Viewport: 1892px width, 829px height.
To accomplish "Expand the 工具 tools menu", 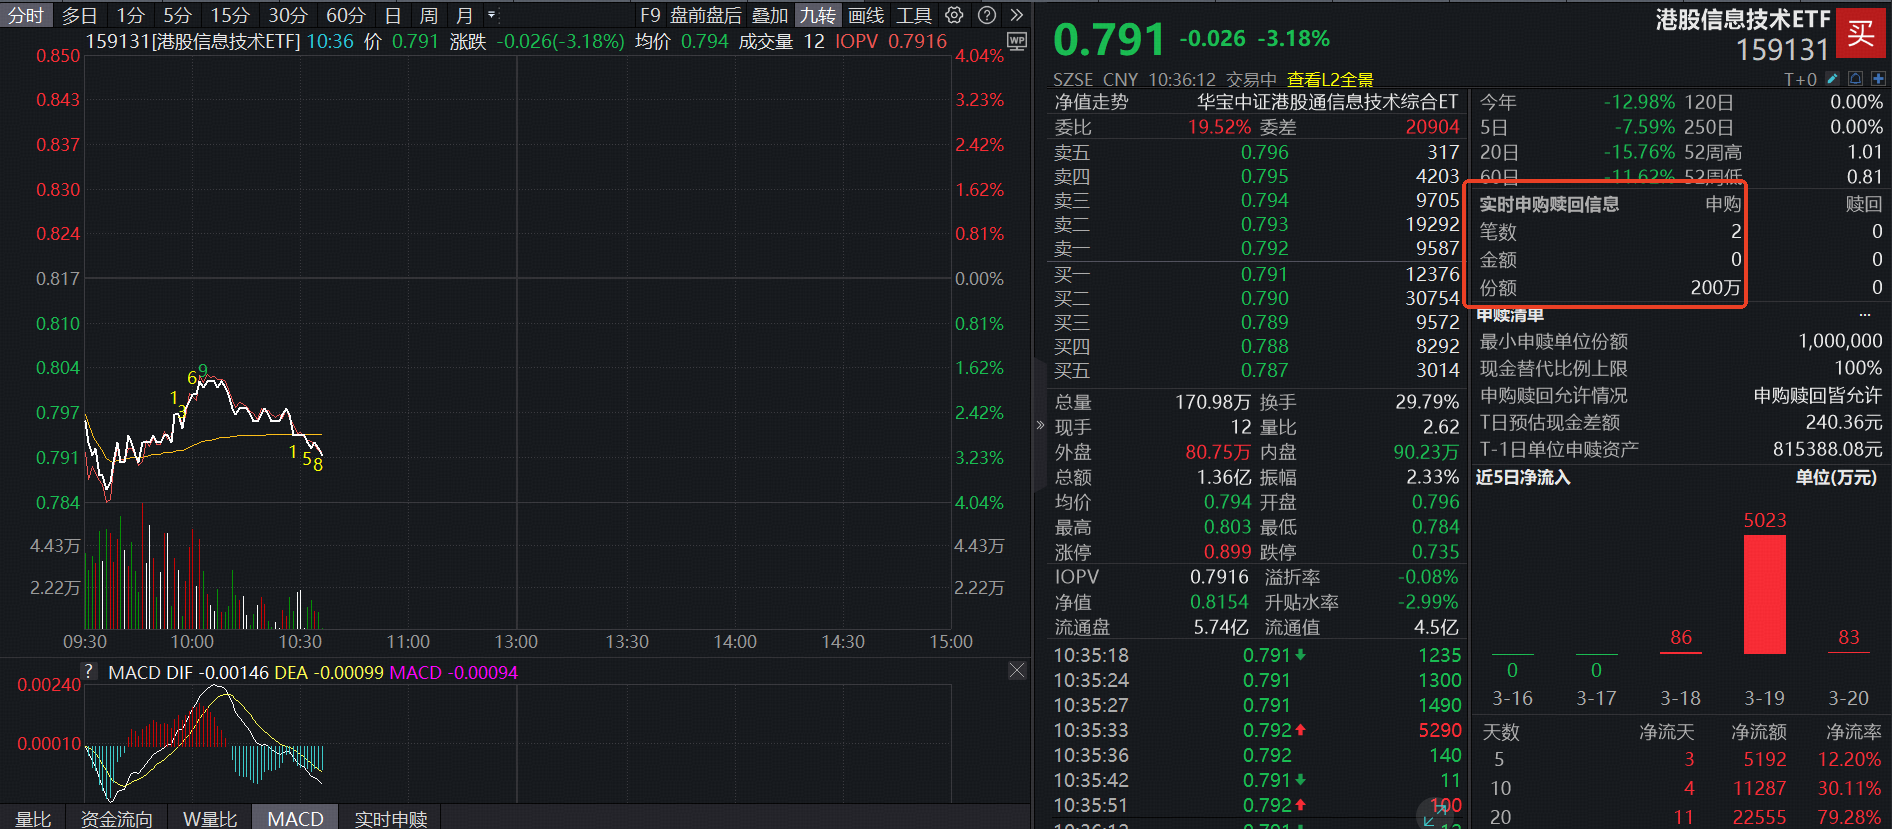I will [x=913, y=15].
